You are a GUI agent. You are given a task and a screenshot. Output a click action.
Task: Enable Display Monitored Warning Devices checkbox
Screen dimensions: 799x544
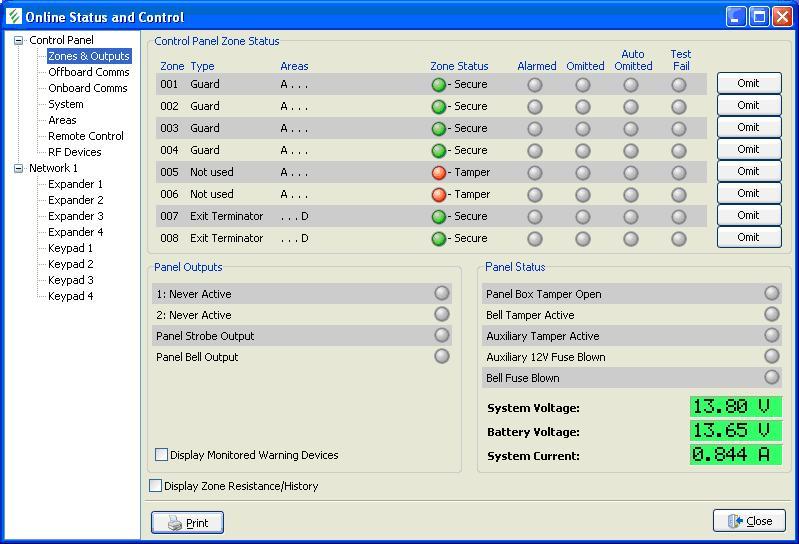click(x=161, y=455)
